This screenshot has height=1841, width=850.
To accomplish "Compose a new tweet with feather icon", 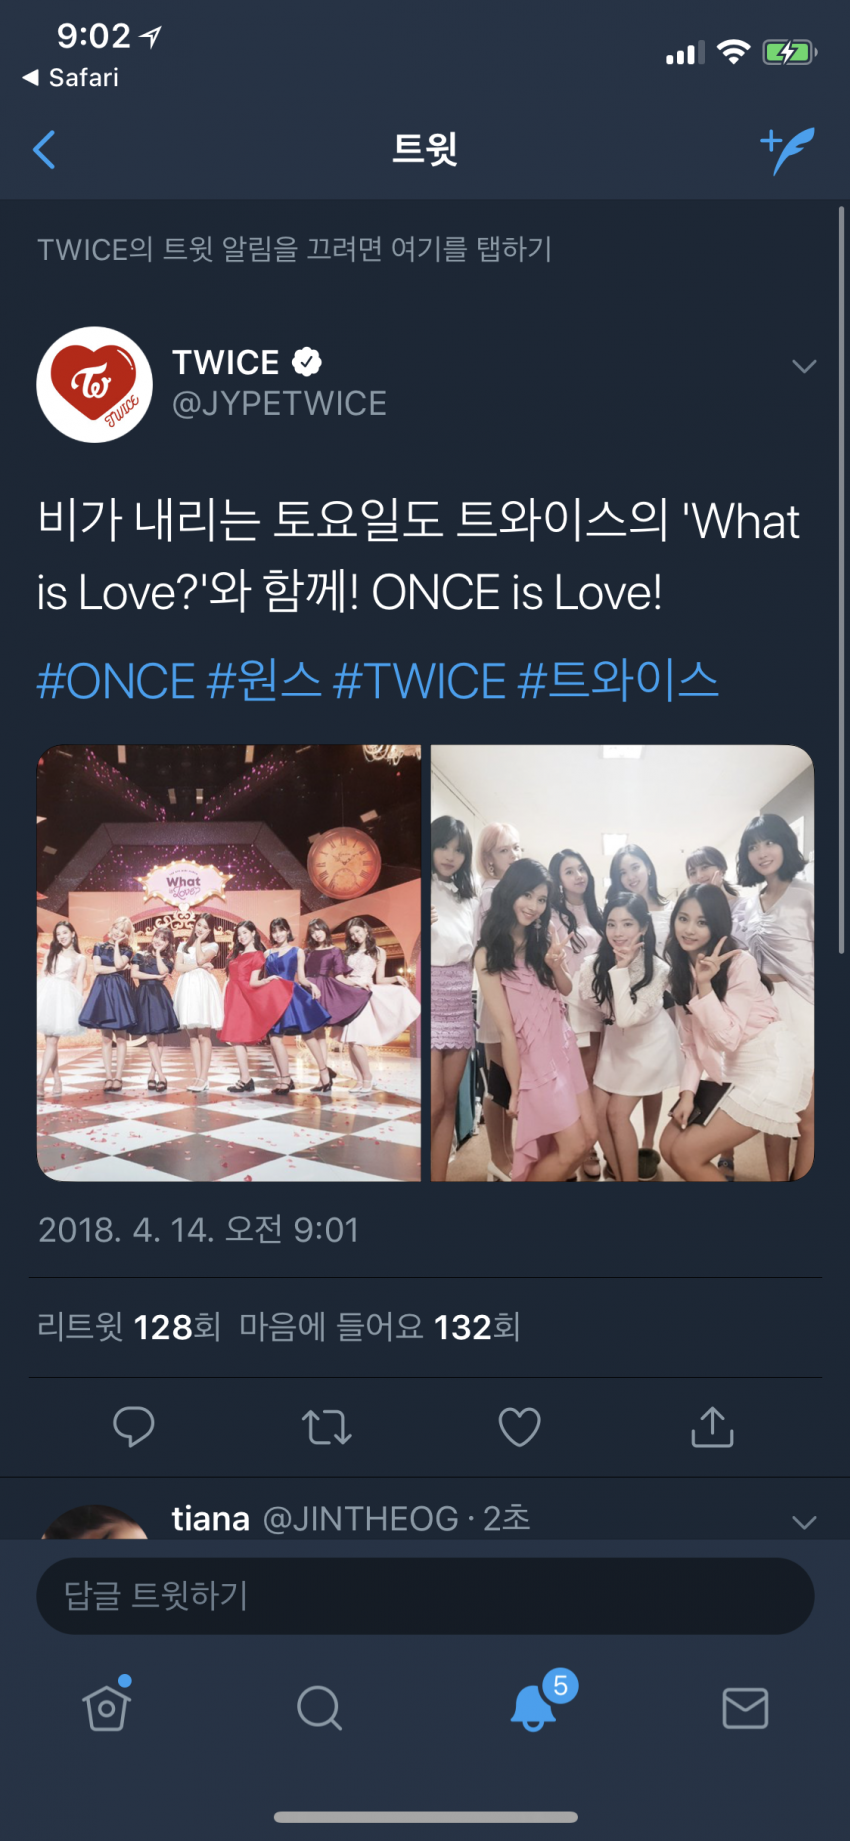I will tap(788, 150).
